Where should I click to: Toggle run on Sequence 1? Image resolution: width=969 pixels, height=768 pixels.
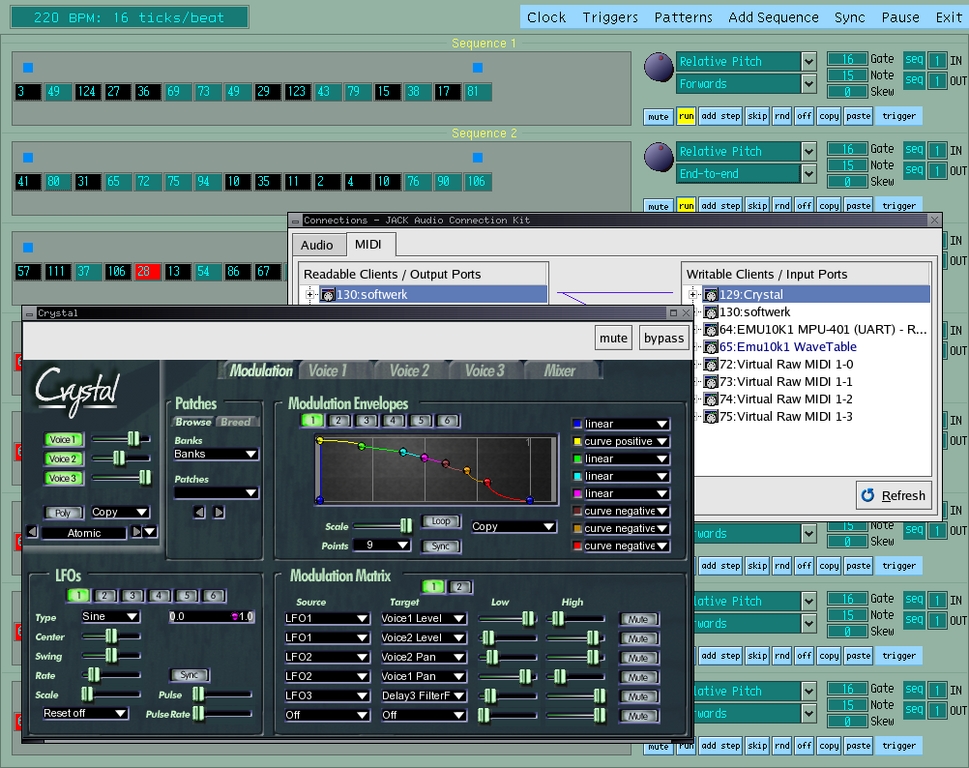(x=686, y=116)
